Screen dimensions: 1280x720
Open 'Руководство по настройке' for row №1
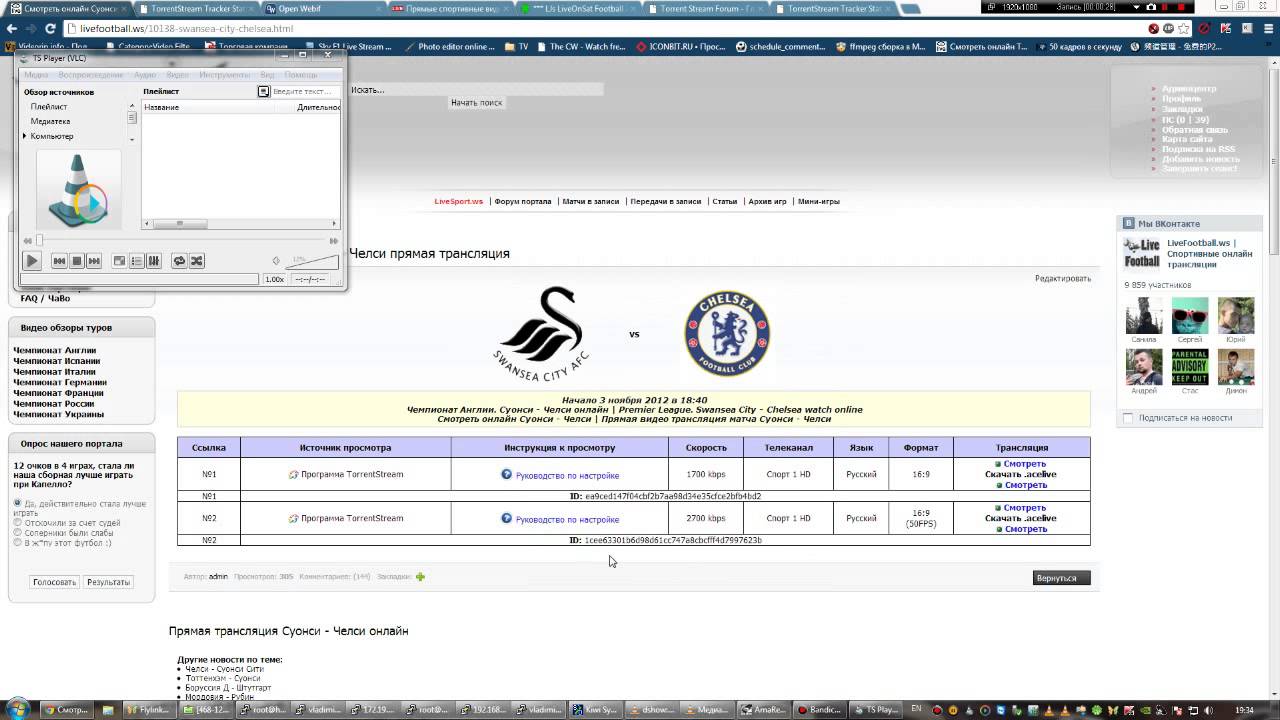tap(567, 475)
